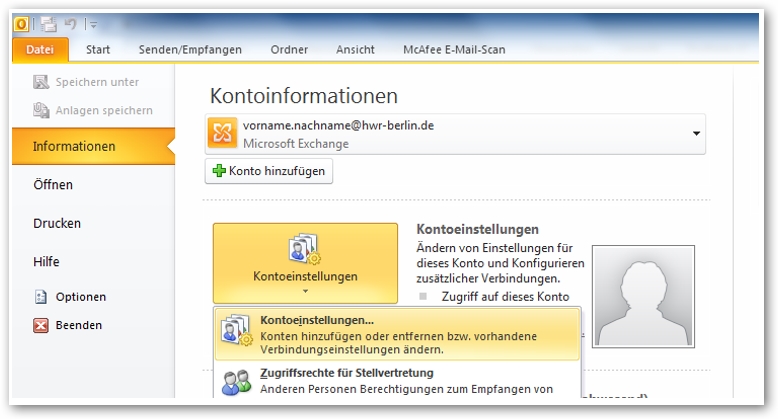Screen dimensions: 778x419
Task: Click the Anlagen speichern attachment icon
Action: pos(41,110)
